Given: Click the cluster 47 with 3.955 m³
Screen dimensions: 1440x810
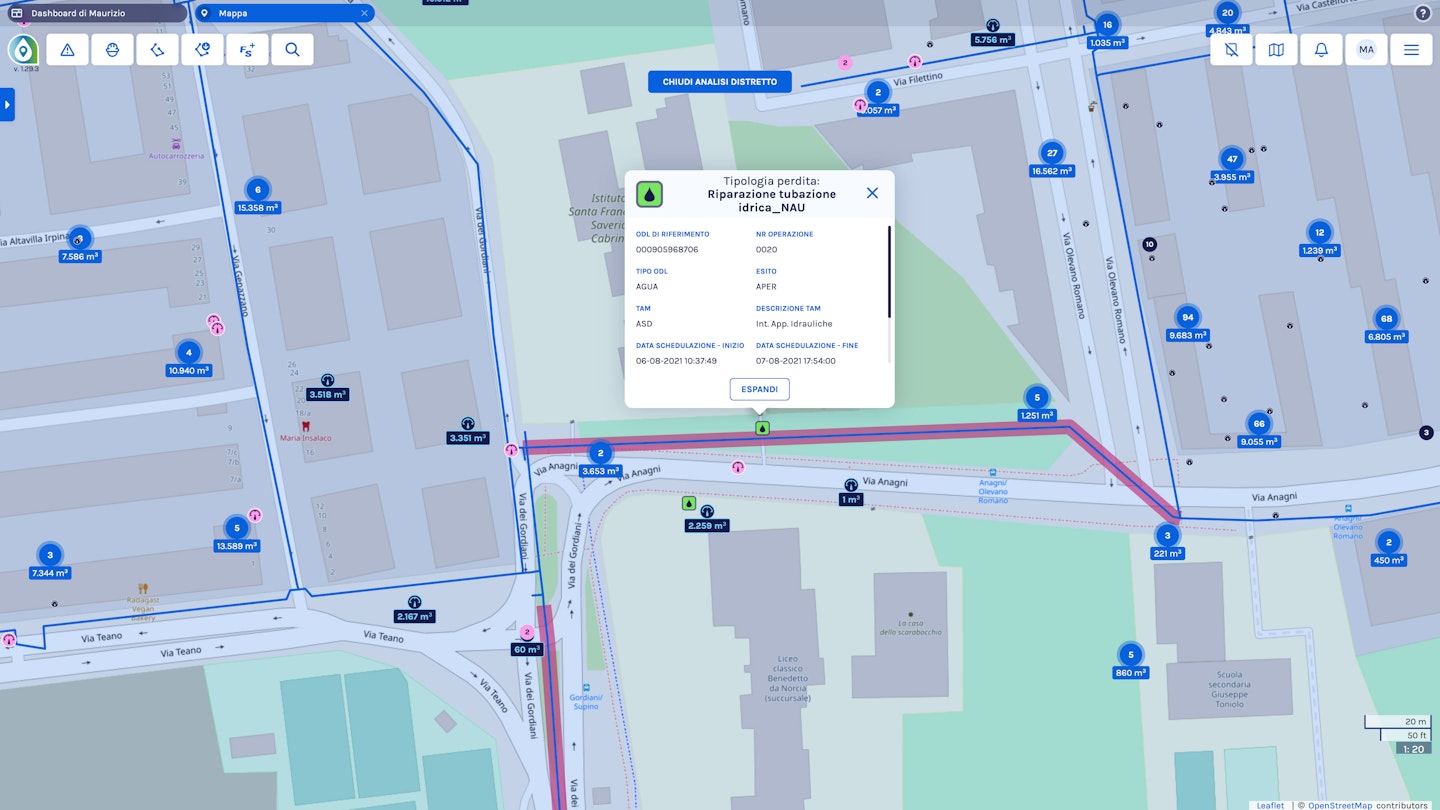Looking at the screenshot, I should (1232, 159).
